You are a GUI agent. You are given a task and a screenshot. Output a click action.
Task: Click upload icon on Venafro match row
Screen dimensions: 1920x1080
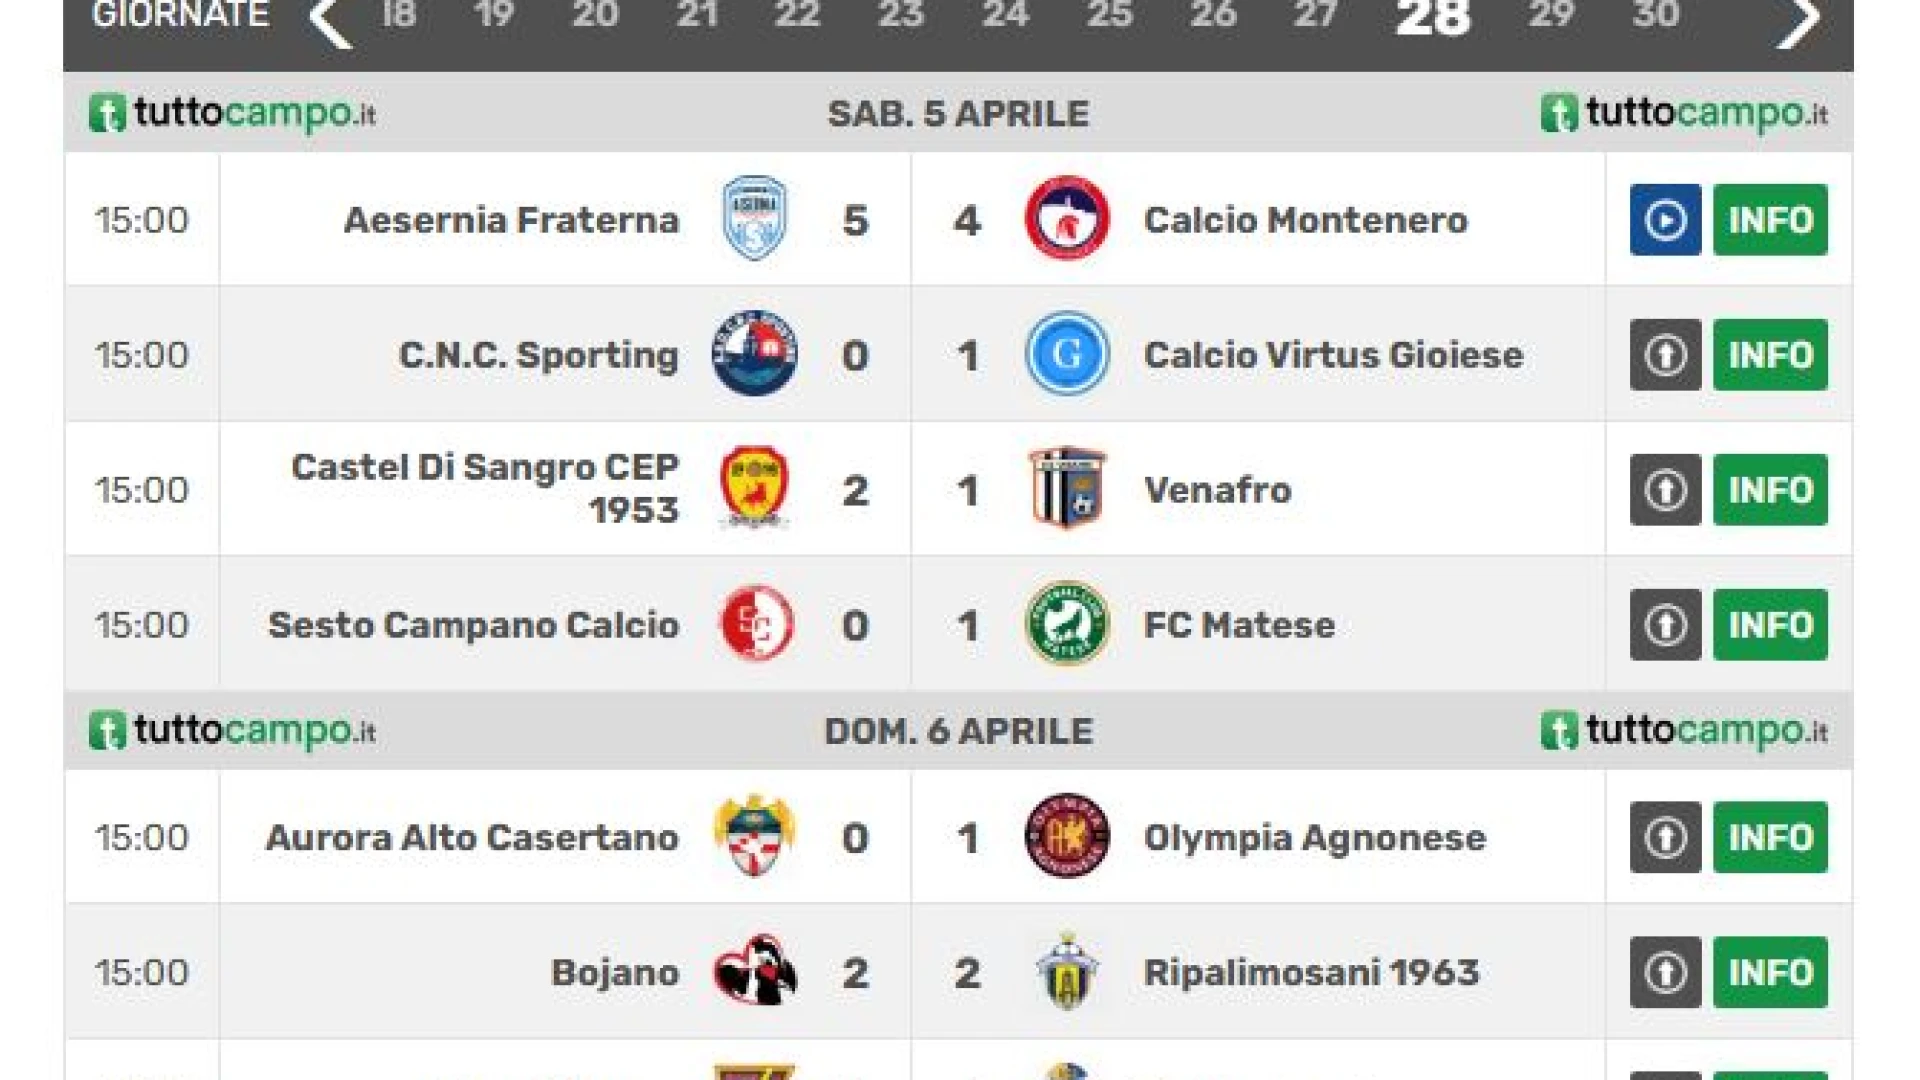tap(1665, 490)
